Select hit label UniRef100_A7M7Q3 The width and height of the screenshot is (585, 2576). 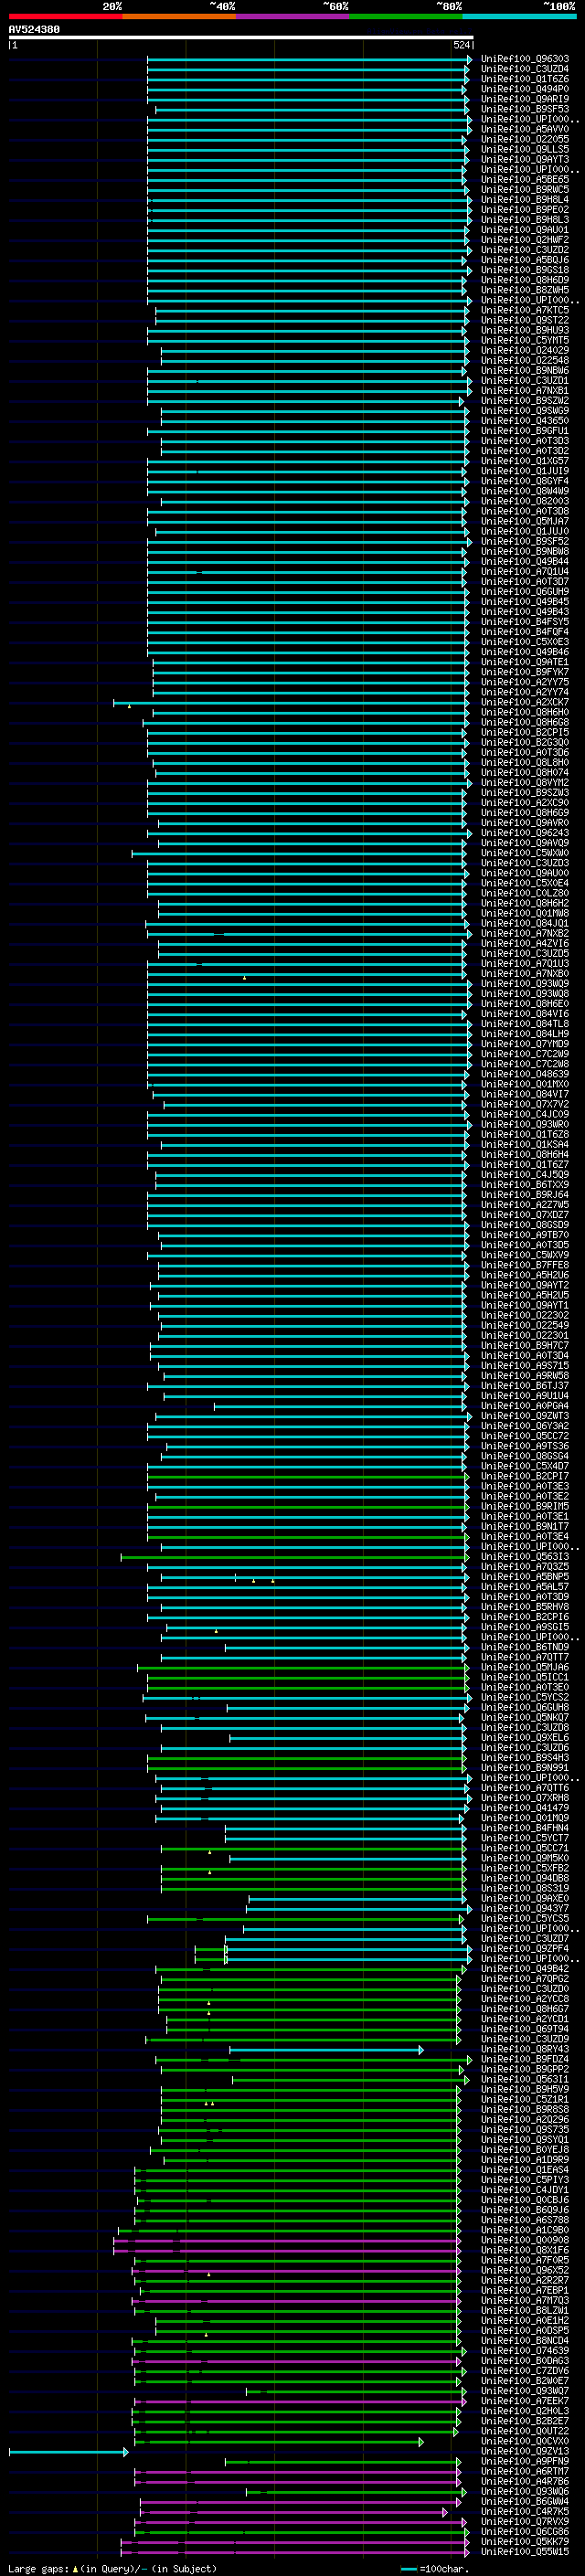coord(525,2300)
